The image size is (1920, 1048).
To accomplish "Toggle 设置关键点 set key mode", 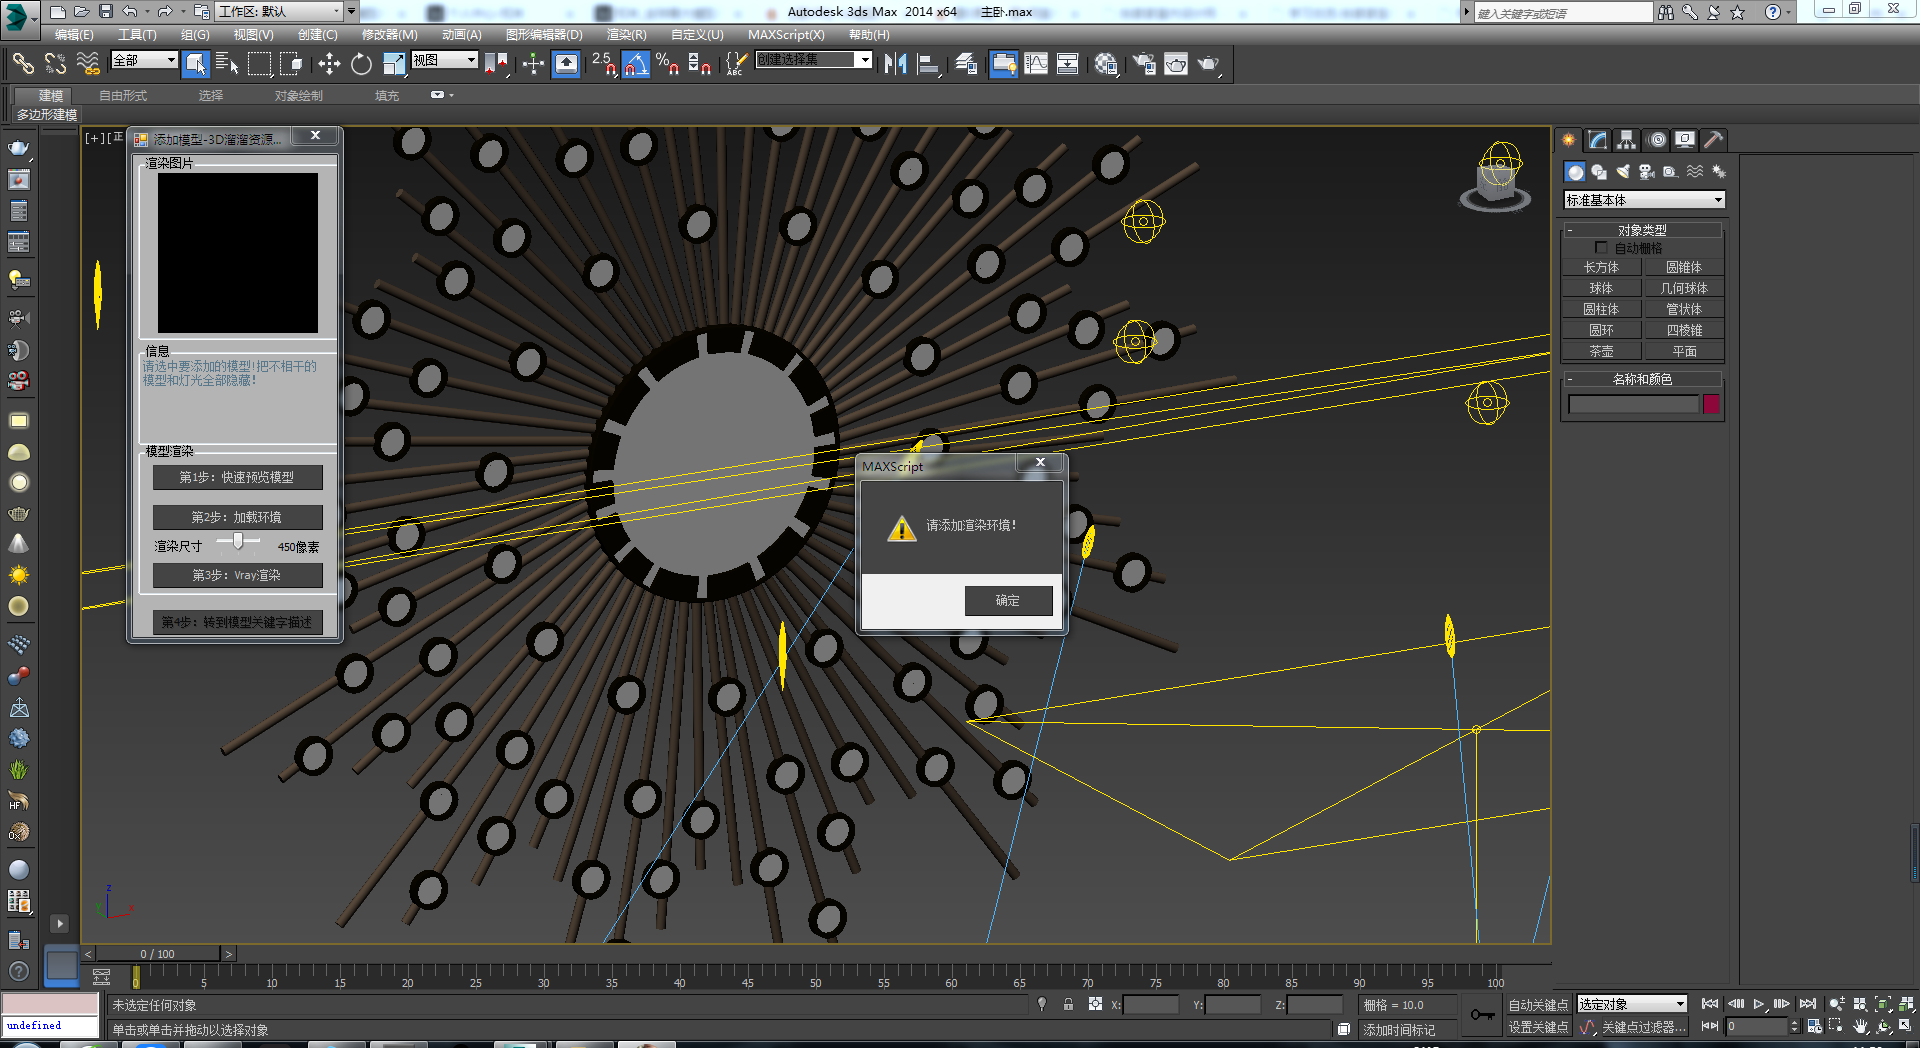I will click(1538, 1027).
